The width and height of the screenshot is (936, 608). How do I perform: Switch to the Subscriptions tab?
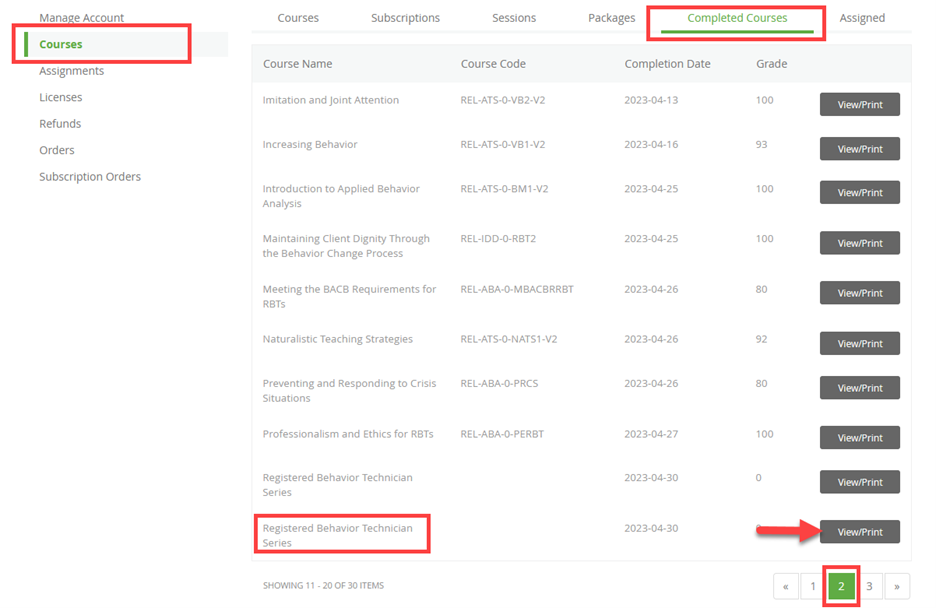click(405, 18)
